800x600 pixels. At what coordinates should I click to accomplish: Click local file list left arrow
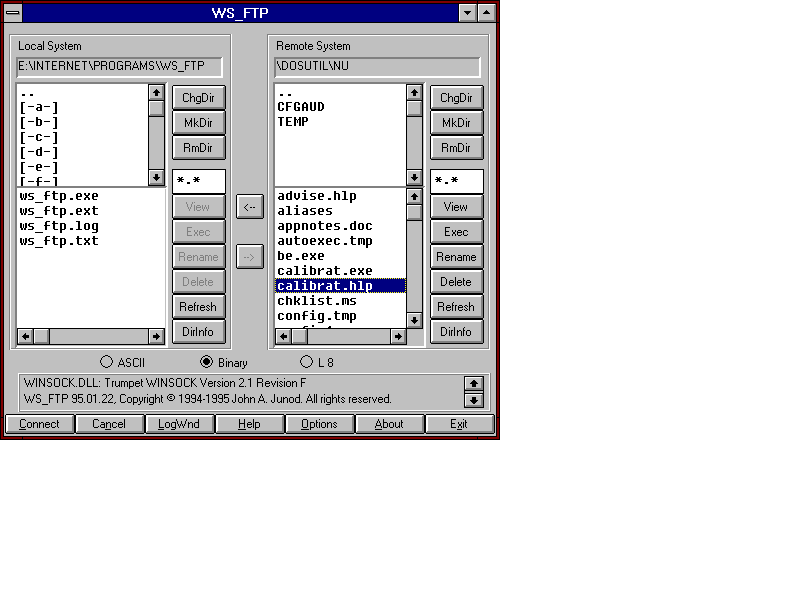(26, 336)
